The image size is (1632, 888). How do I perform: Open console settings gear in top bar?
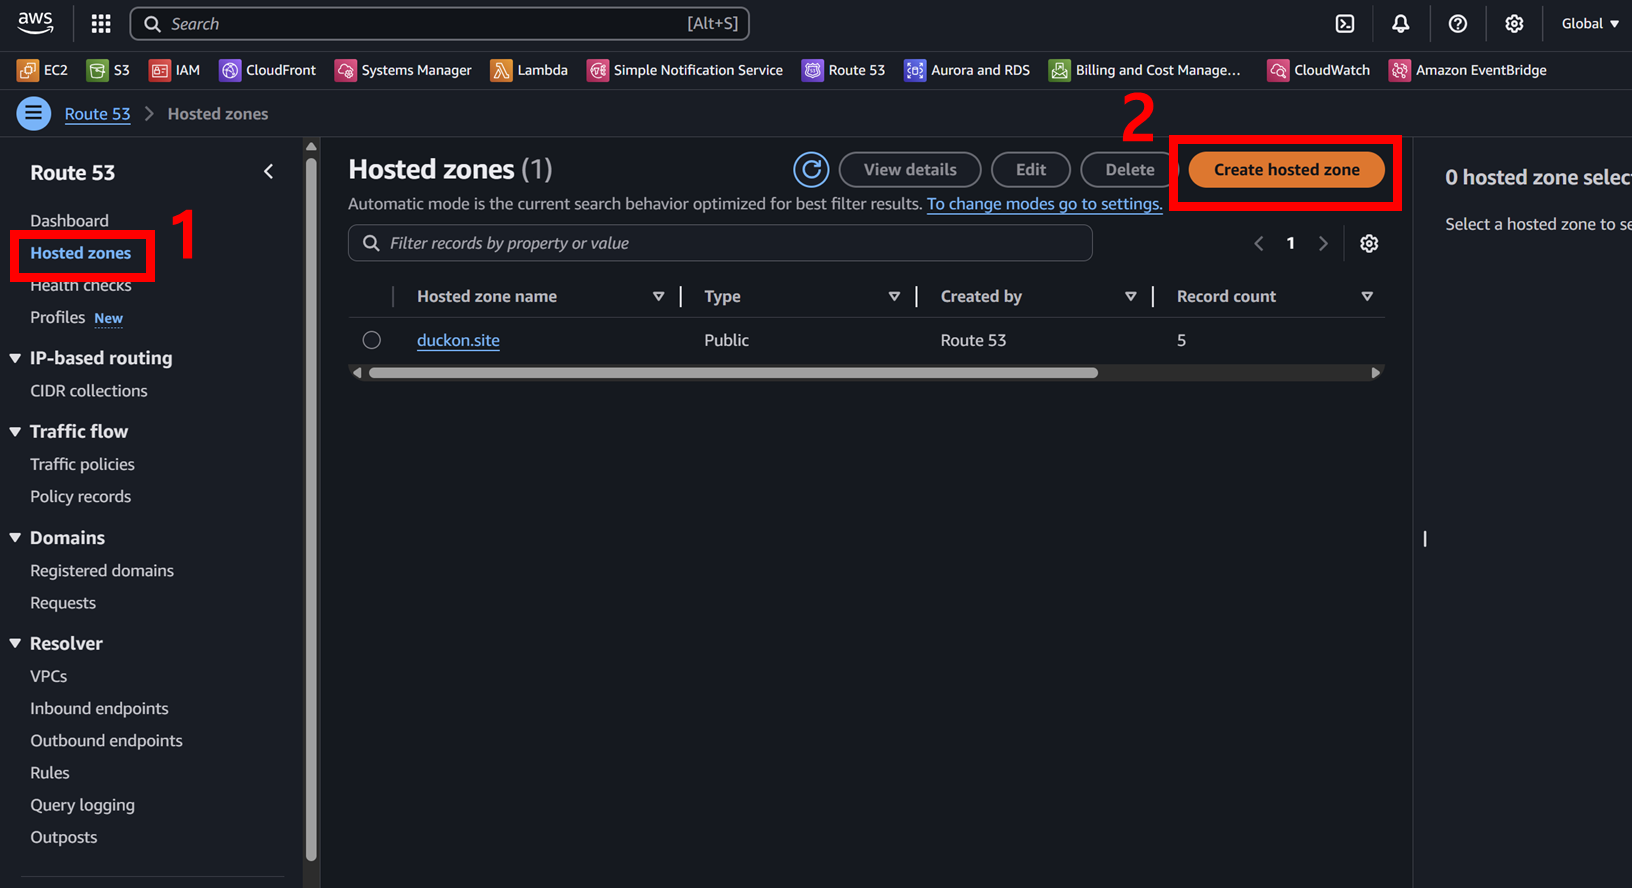pyautogui.click(x=1514, y=23)
